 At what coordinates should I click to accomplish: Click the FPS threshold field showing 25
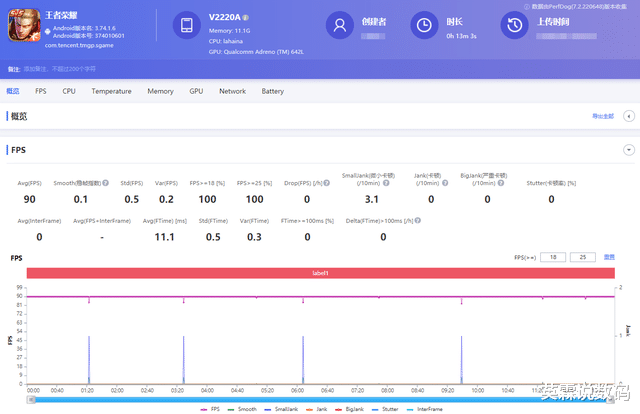[582, 257]
